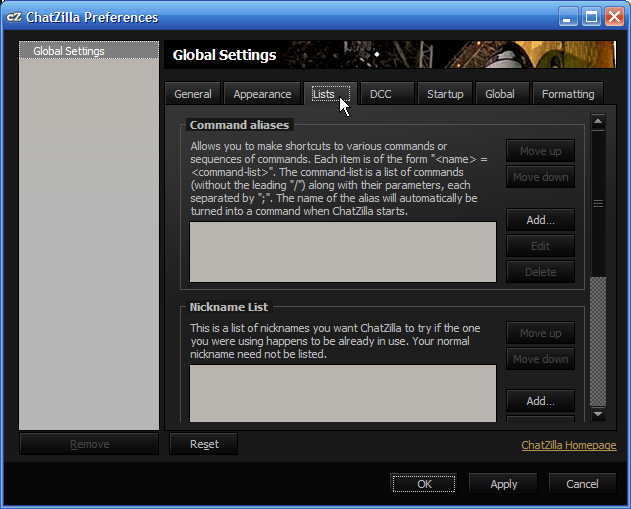Viewport: 631px width, 509px height.
Task: Click the vertical scrollbar thumb
Action: [x=598, y=204]
